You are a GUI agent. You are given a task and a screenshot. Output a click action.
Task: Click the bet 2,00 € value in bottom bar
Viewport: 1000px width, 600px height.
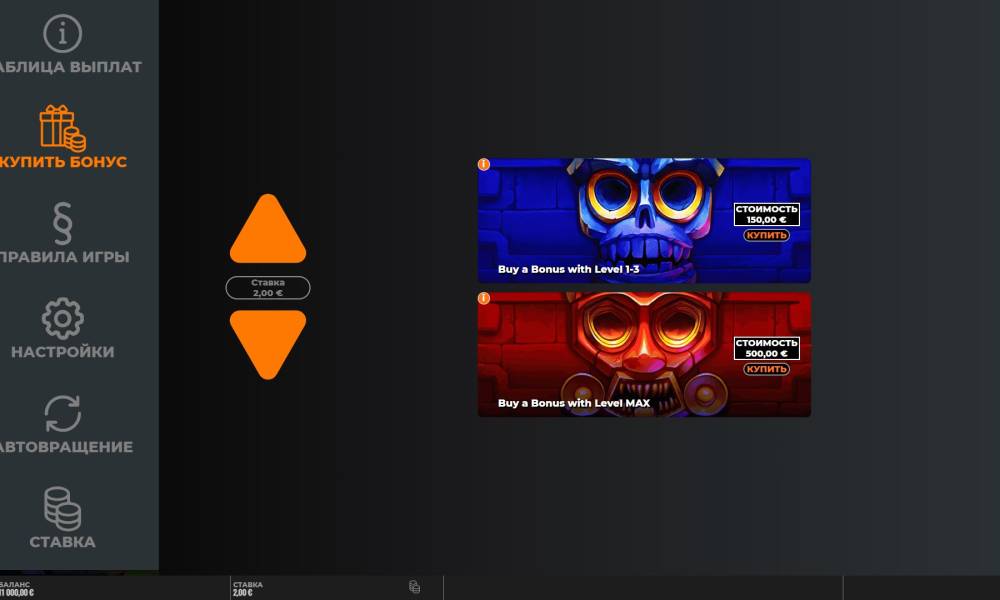pos(243,593)
